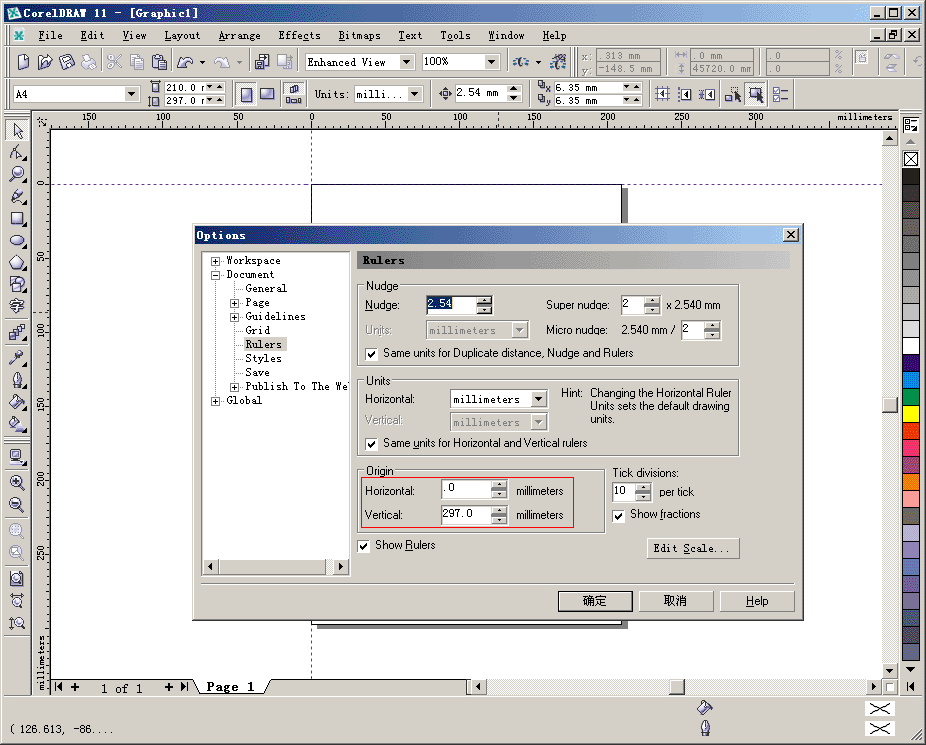Click the Nudge value input field
This screenshot has height=745, width=926.
[x=451, y=305]
